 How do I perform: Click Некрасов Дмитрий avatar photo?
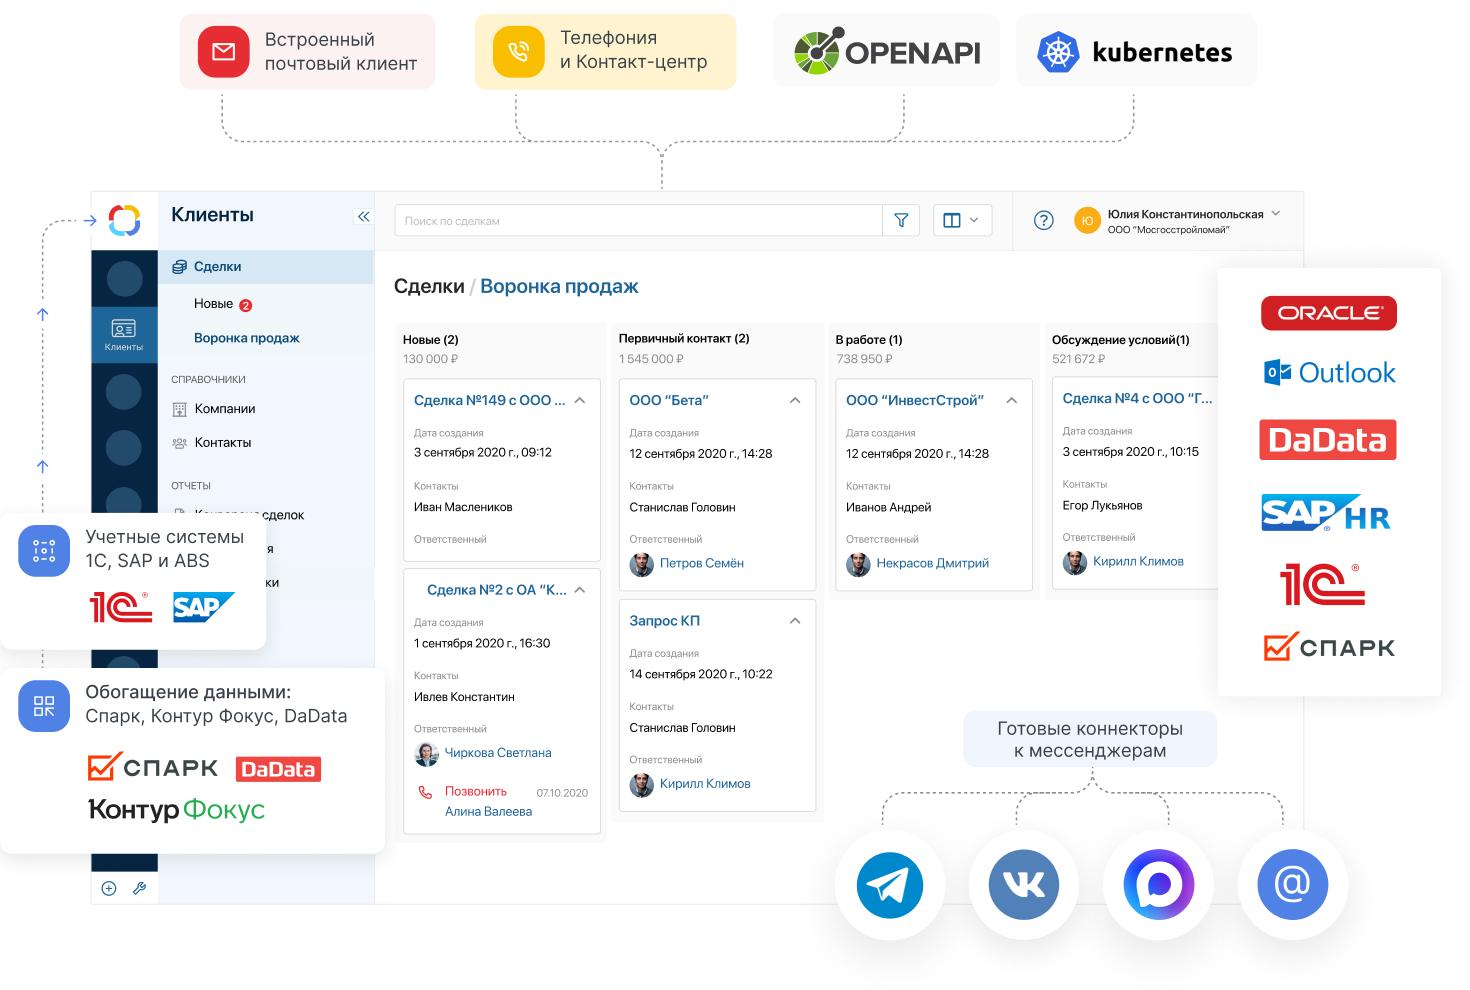pyautogui.click(x=858, y=564)
